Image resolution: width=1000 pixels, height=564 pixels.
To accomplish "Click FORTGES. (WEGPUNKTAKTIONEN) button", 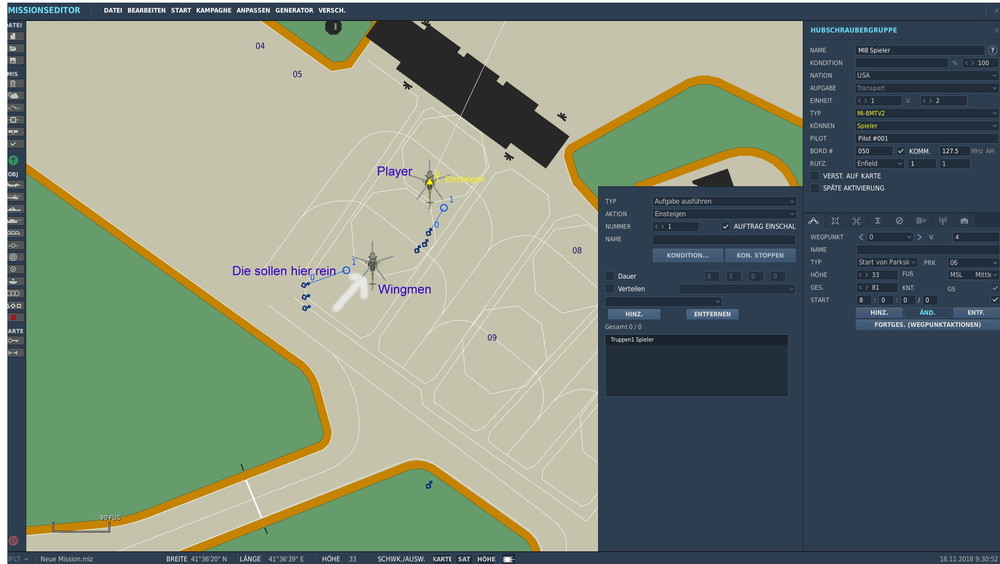I will [927, 325].
